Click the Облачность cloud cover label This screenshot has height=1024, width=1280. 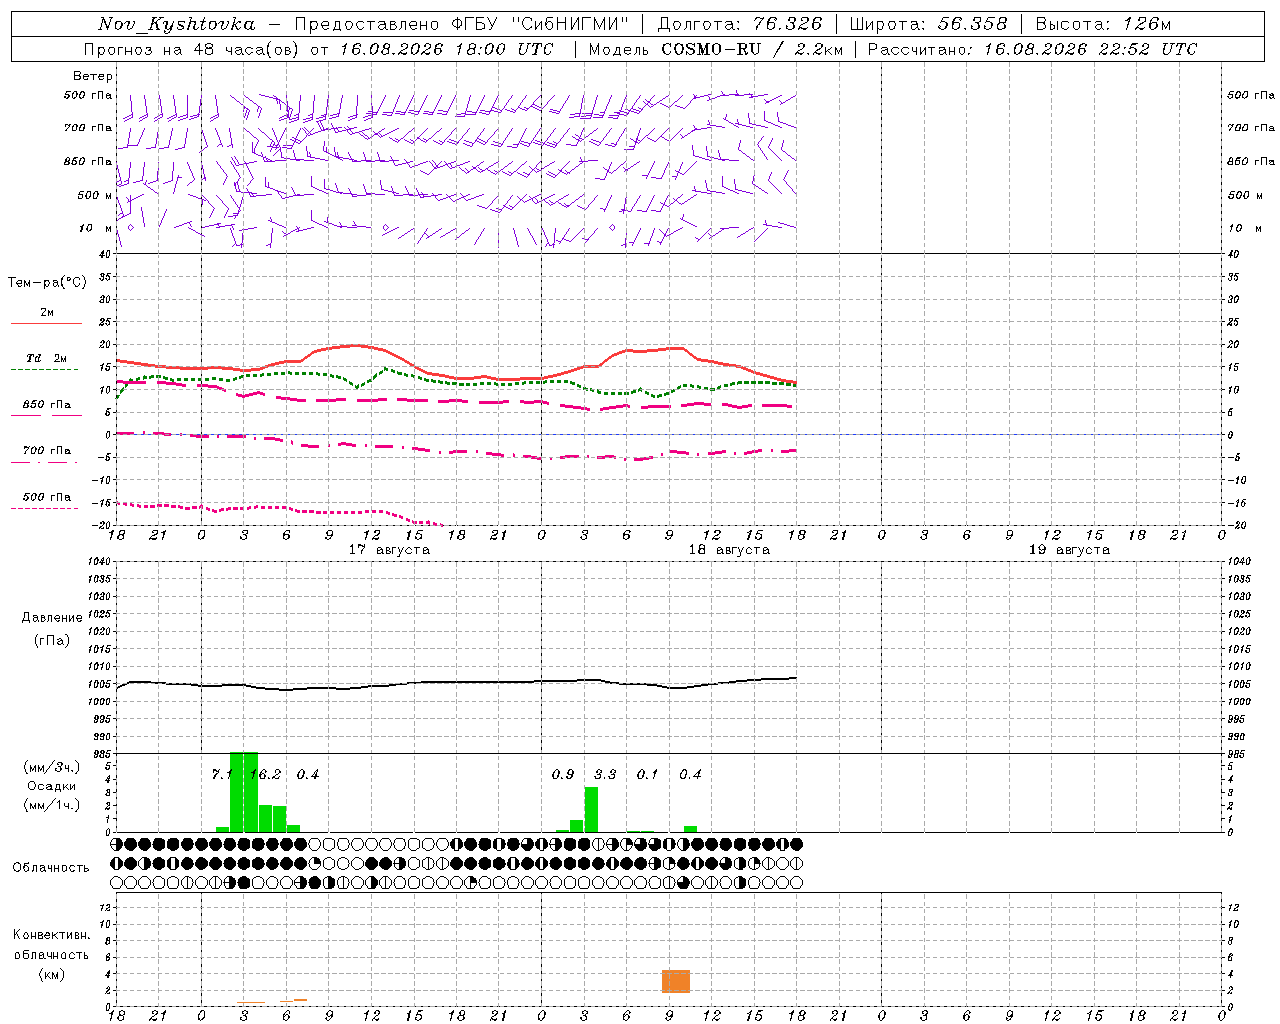tap(51, 867)
